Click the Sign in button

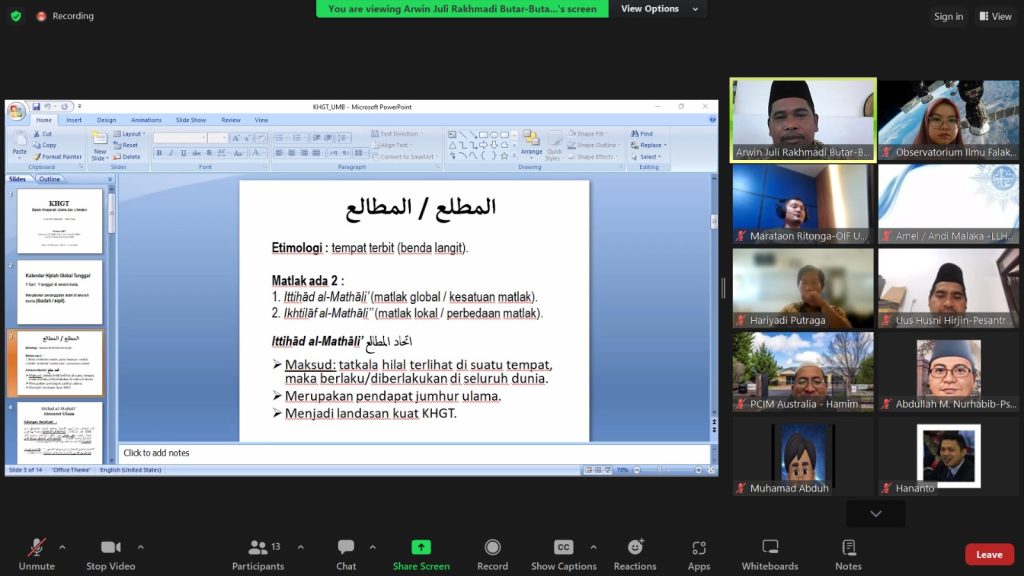coord(948,16)
